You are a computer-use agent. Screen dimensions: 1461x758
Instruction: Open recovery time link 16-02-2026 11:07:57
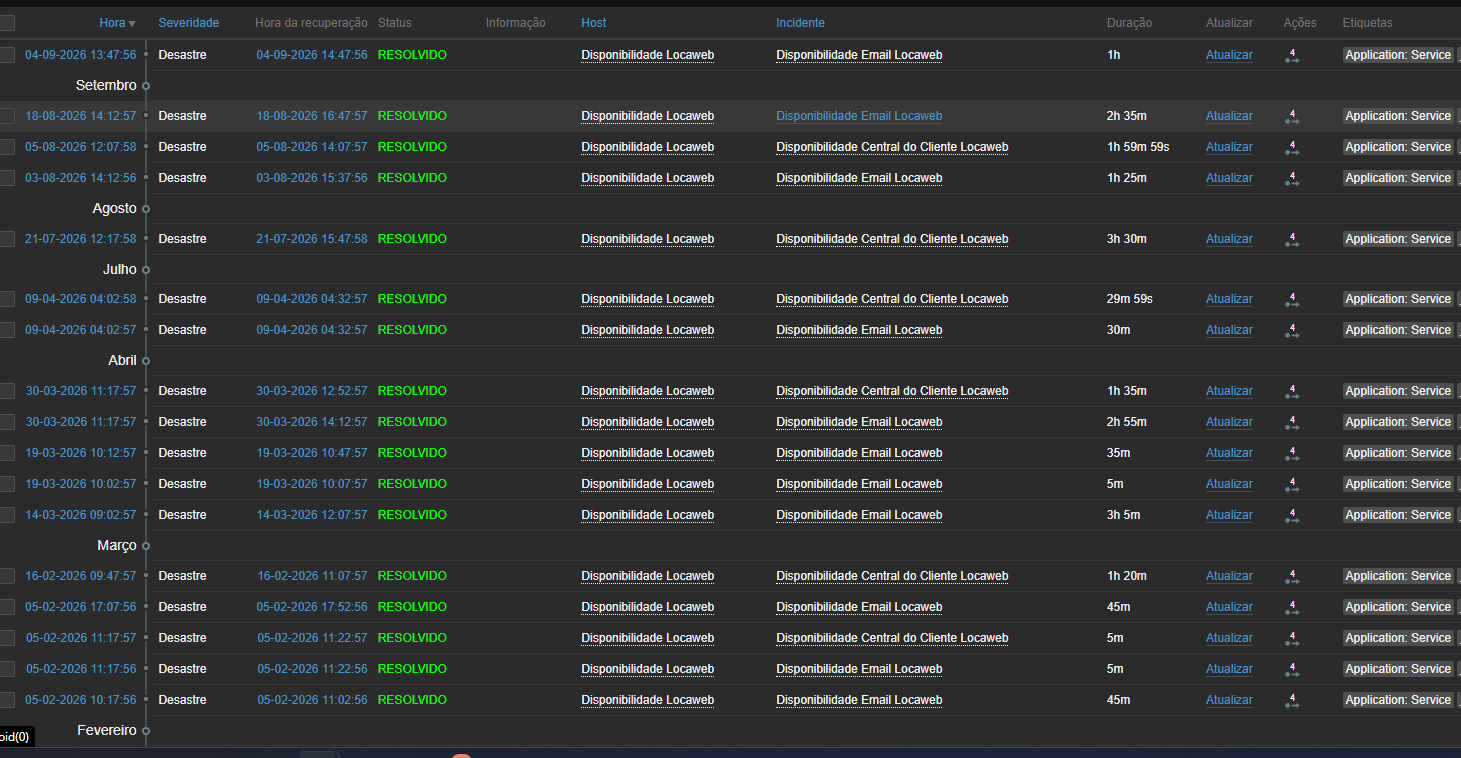pos(312,576)
